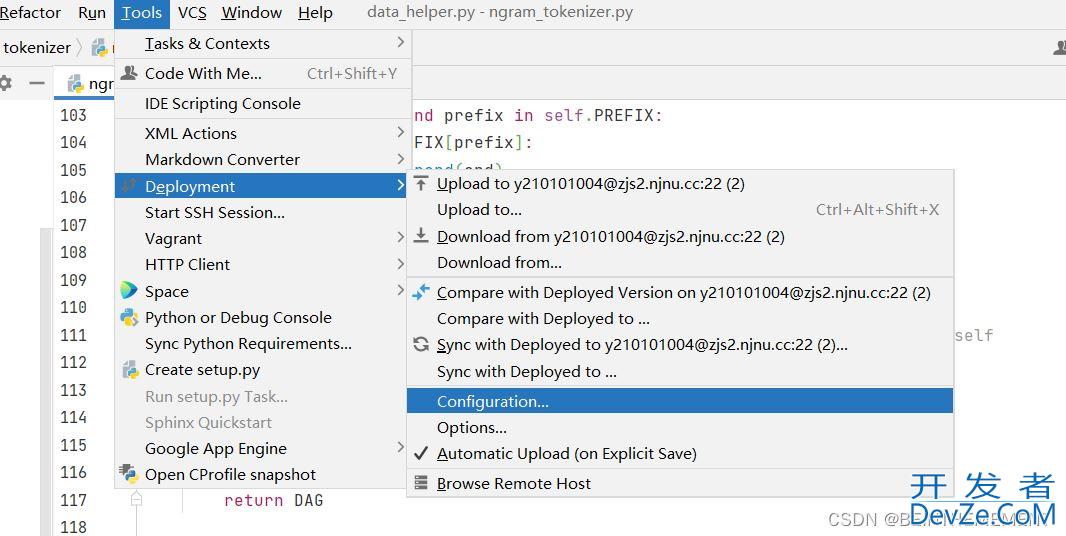Expand Markdown Converter submenu arrow
1066x536 pixels.
[400, 159]
